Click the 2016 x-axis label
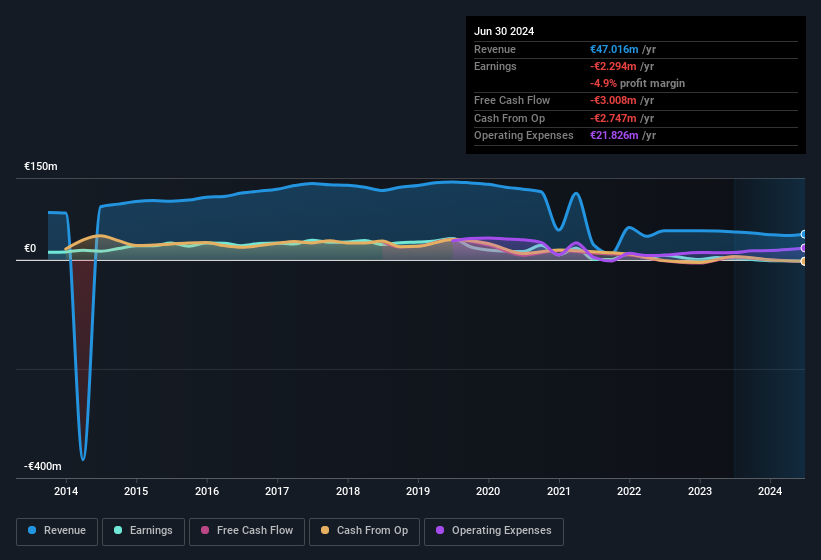Image resolution: width=821 pixels, height=560 pixels. (207, 491)
